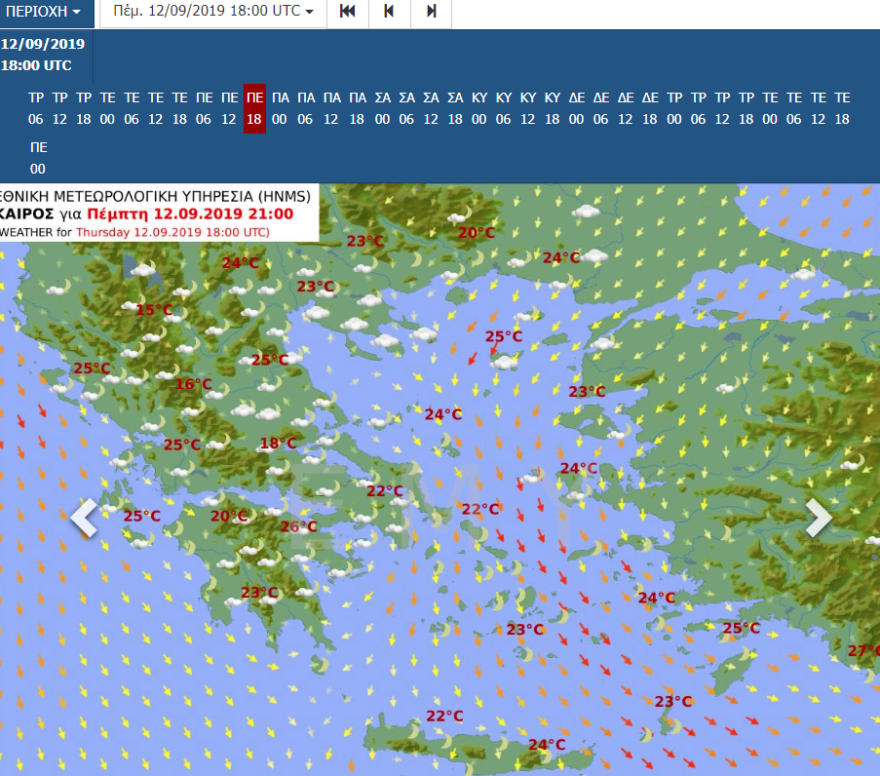Show the forecast for ΚΥ 00
This screenshot has height=776, width=880.
(479, 108)
